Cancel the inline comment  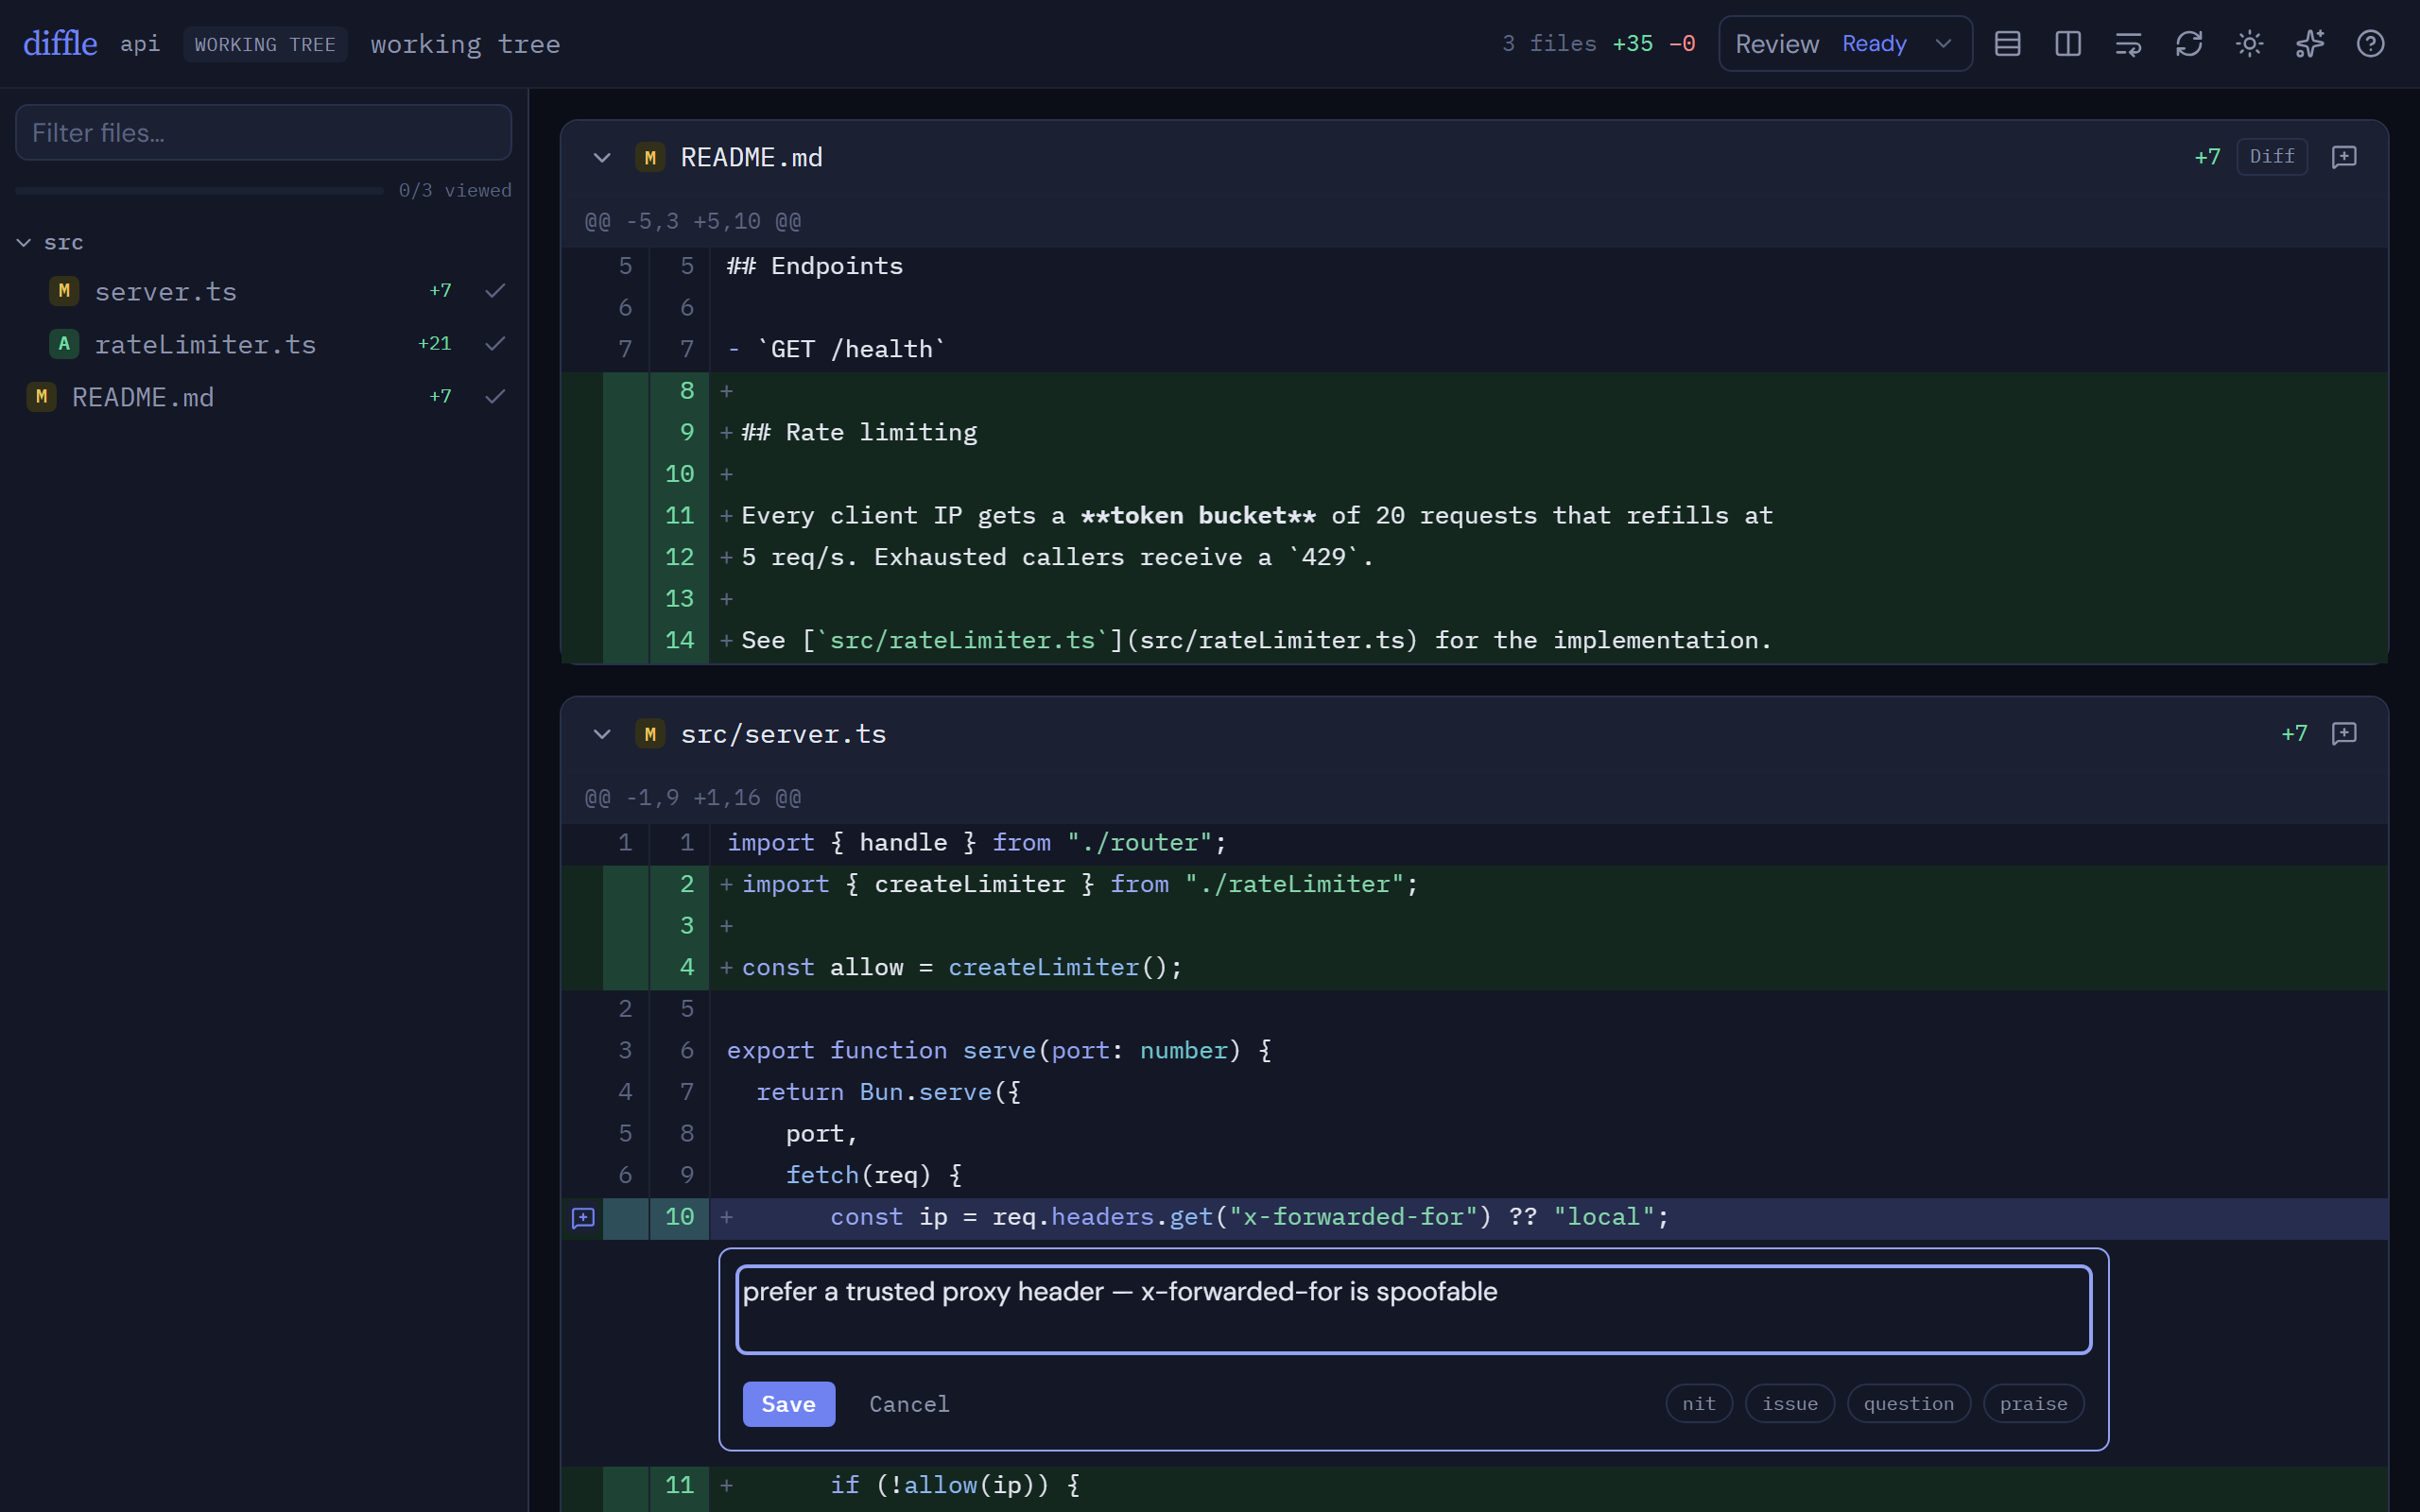[909, 1404]
